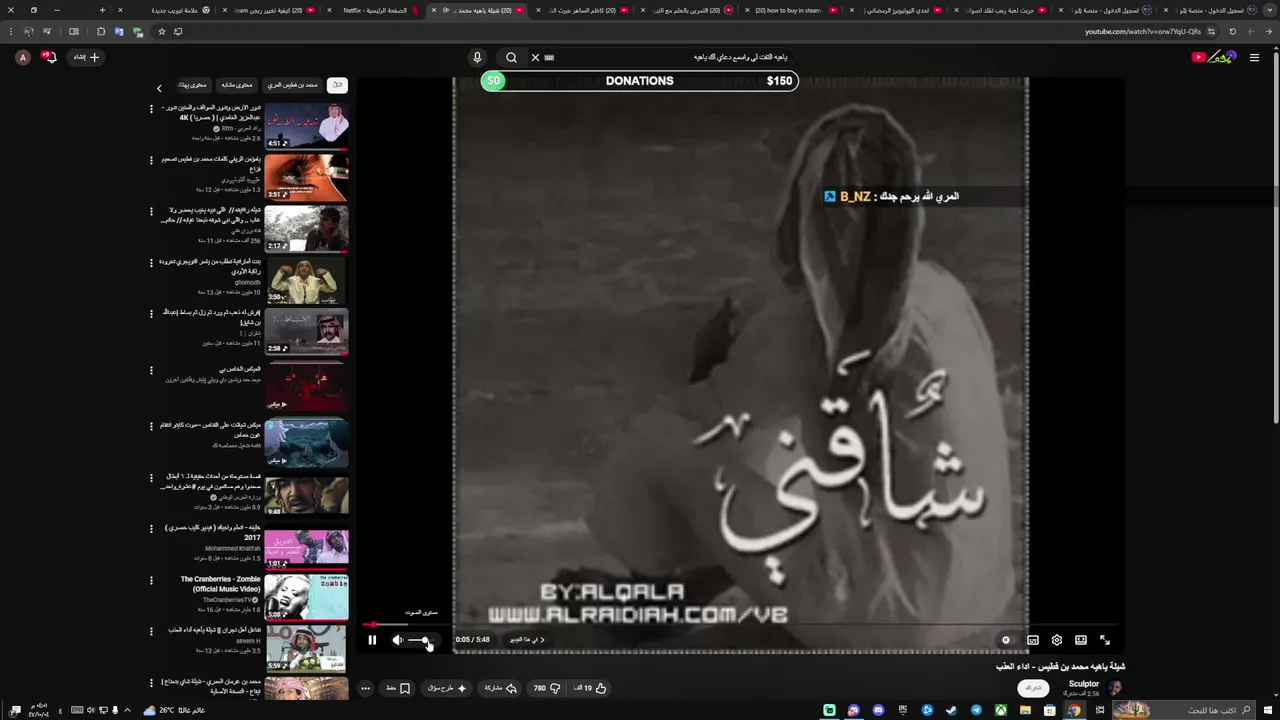The image size is (1280, 720).
Task: Show more filter chips with the arrow
Action: (159, 88)
